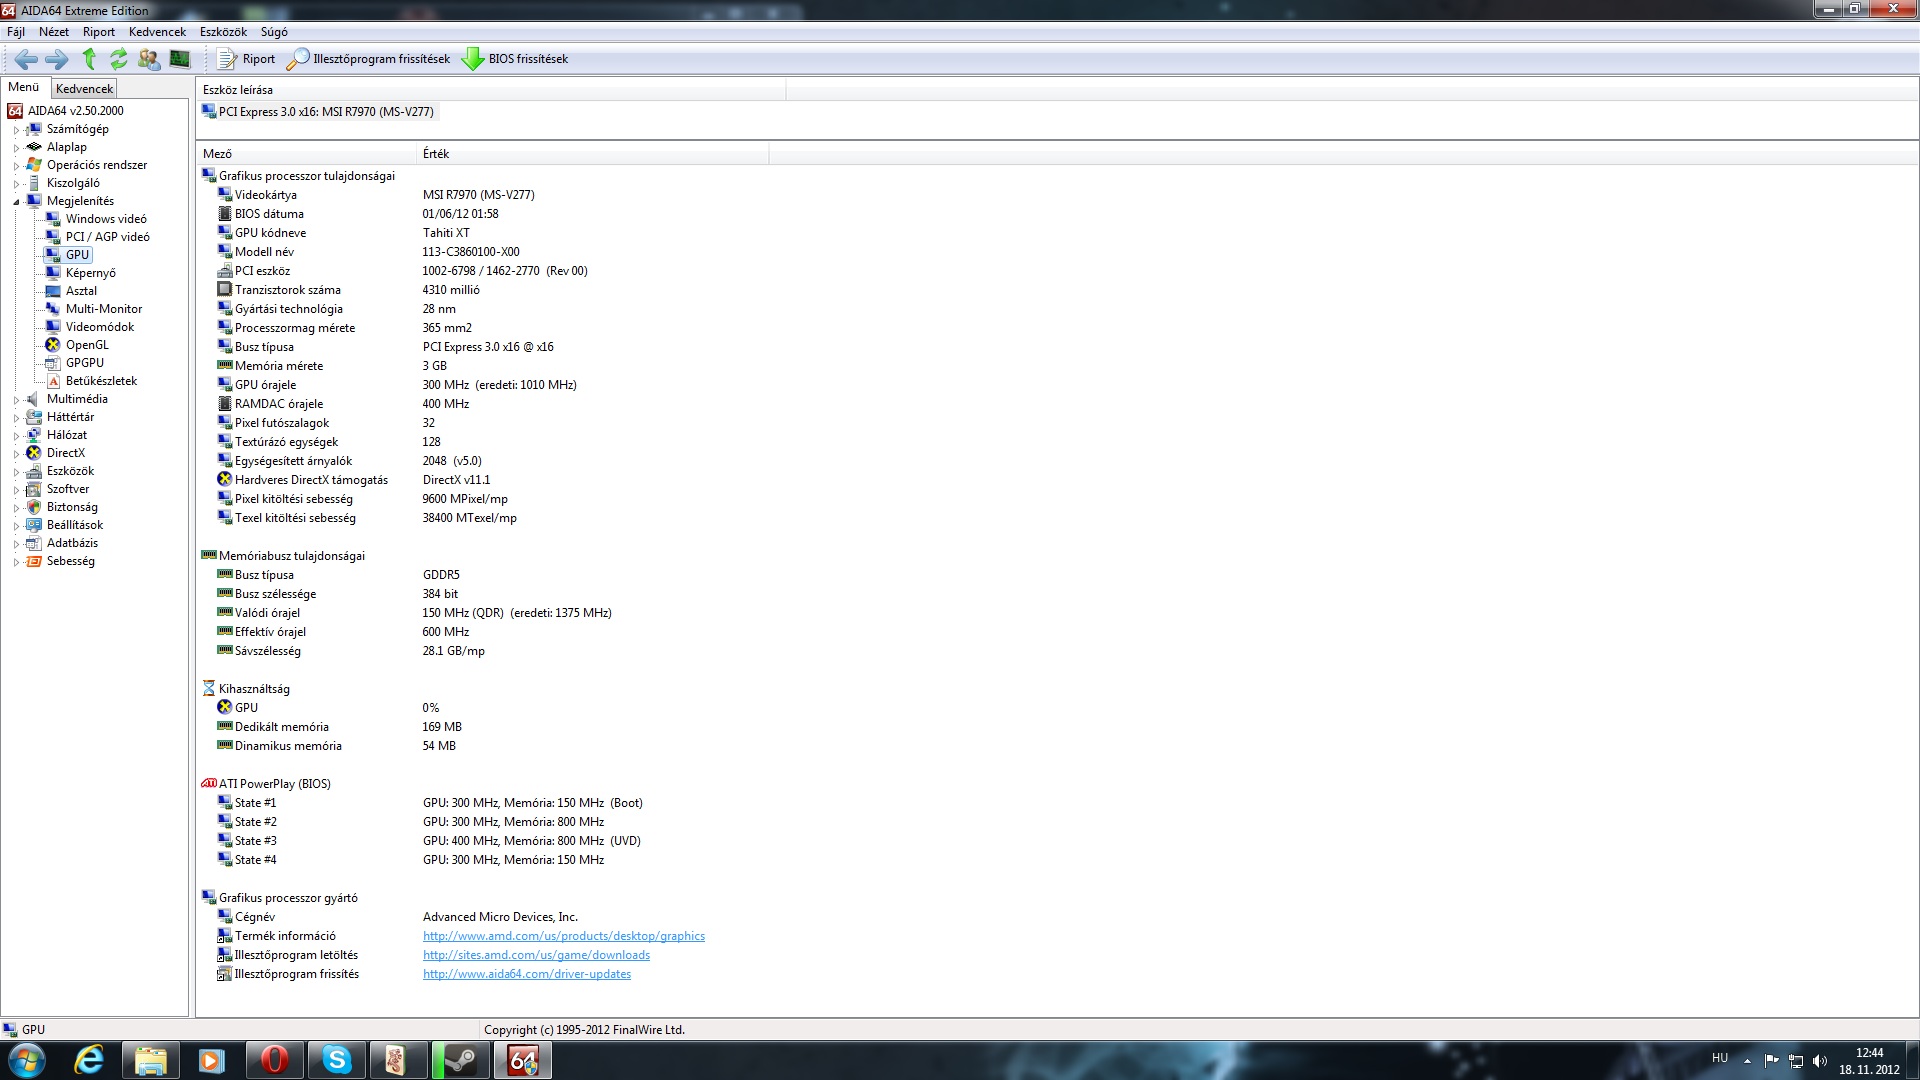Image resolution: width=1920 pixels, height=1080 pixels.
Task: Click the Biztonság shield icon
Action: coord(34,507)
